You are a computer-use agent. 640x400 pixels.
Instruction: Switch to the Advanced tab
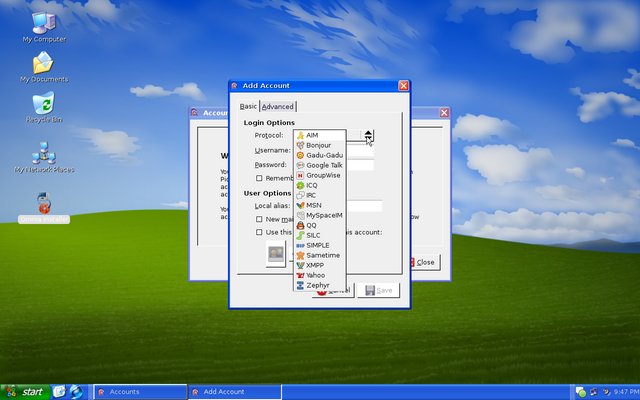tap(278, 107)
